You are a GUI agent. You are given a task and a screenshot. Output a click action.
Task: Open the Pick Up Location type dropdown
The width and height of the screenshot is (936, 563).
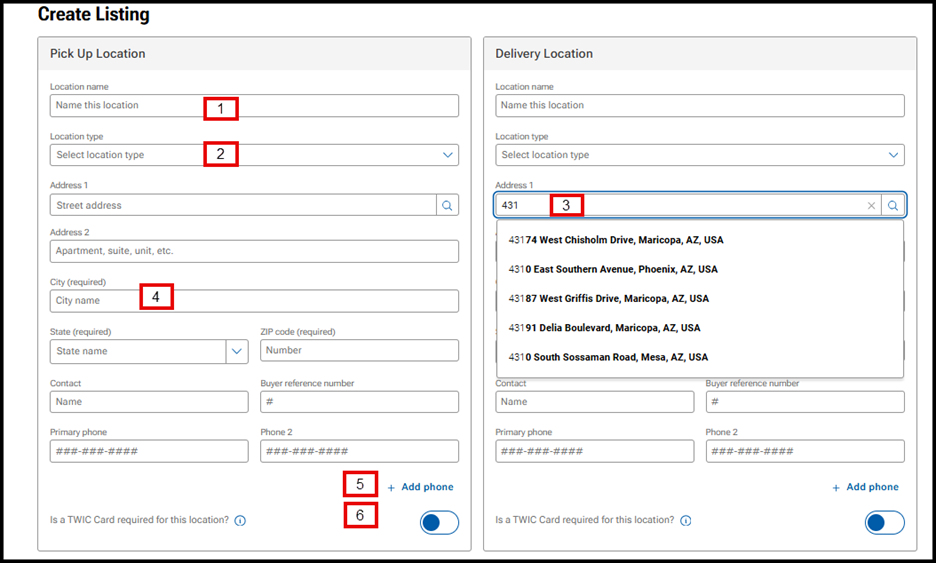[254, 155]
